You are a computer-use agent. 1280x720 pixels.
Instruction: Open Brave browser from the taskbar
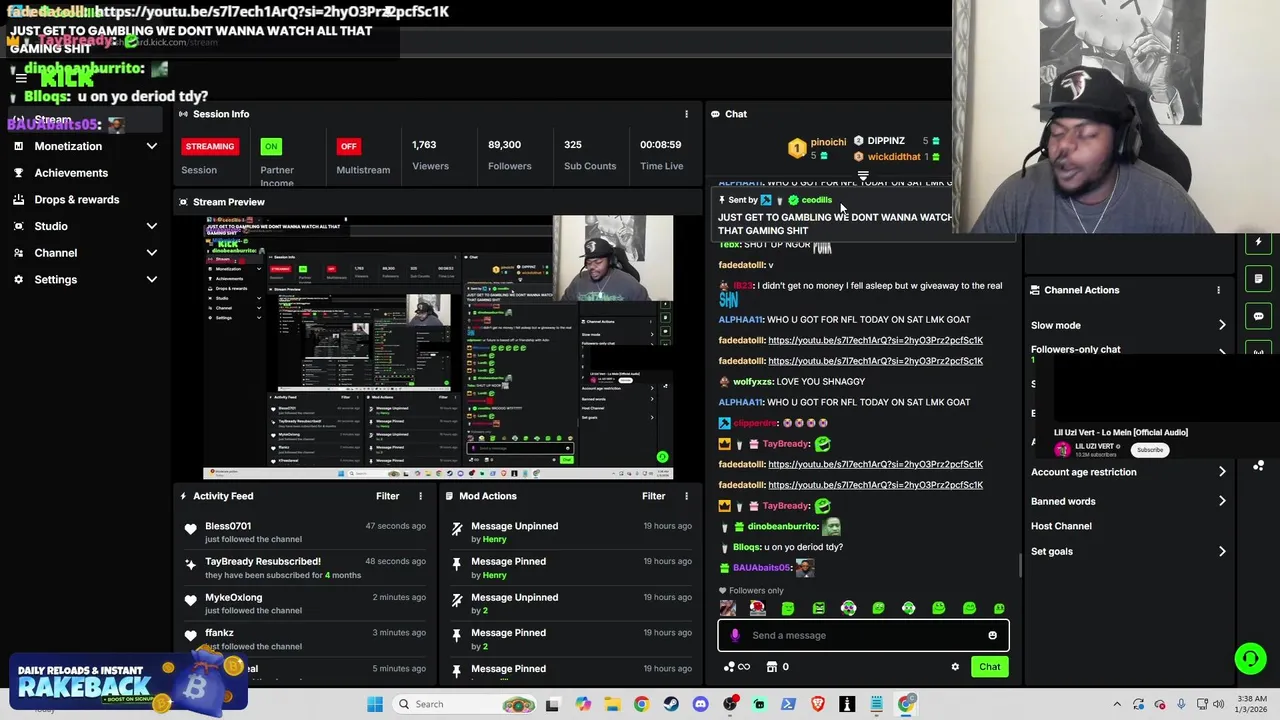818,704
